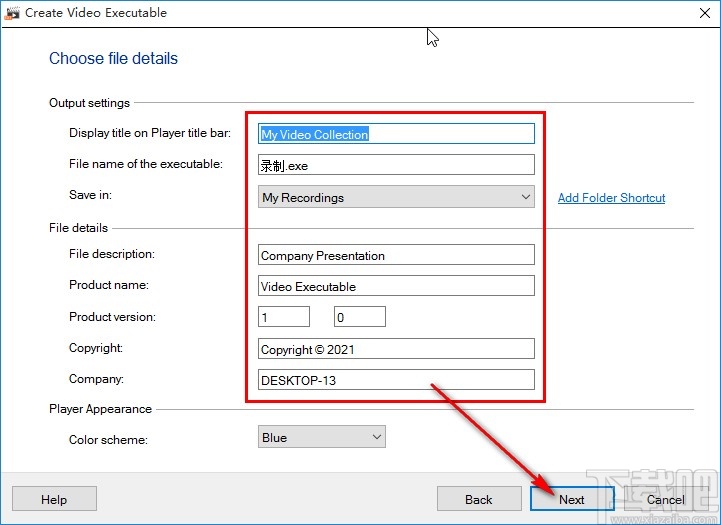Click the major product version box
The width and height of the screenshot is (721, 525).
click(x=283, y=317)
